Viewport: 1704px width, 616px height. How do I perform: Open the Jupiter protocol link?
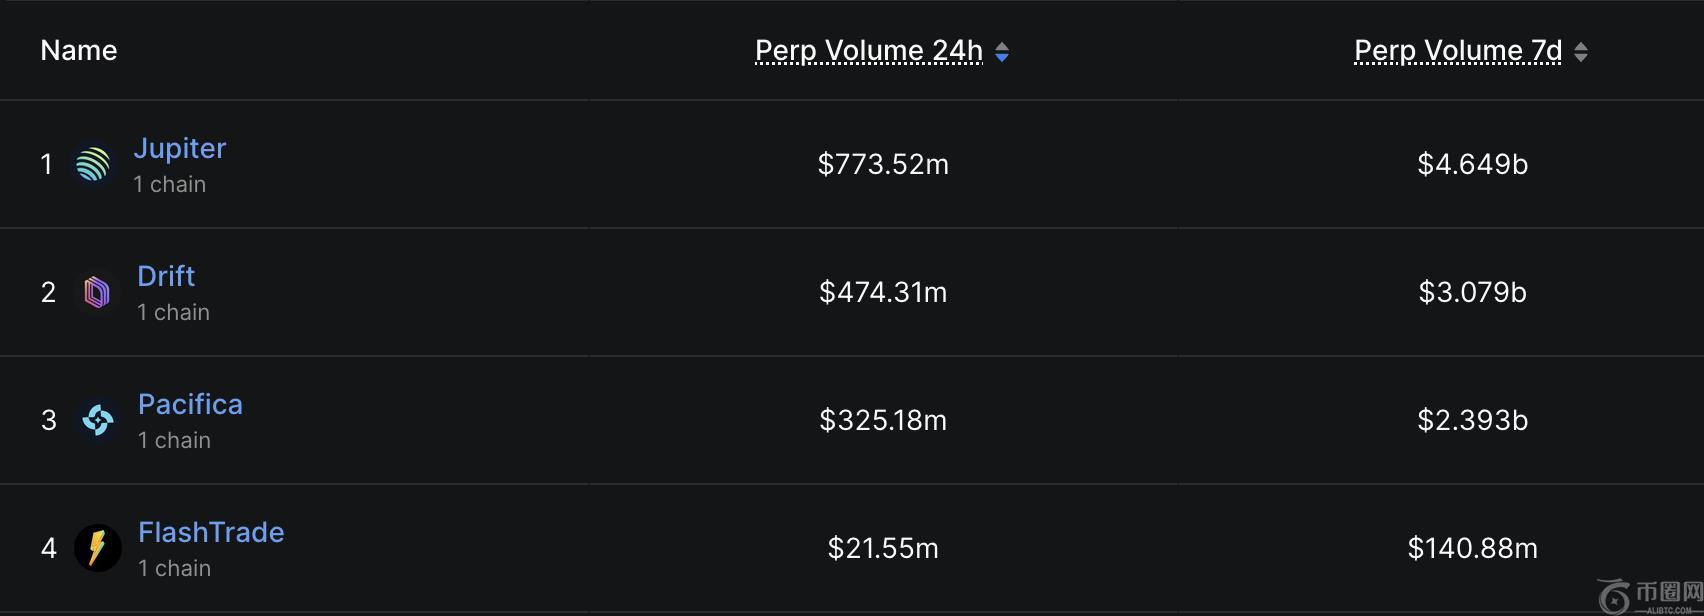click(180, 148)
